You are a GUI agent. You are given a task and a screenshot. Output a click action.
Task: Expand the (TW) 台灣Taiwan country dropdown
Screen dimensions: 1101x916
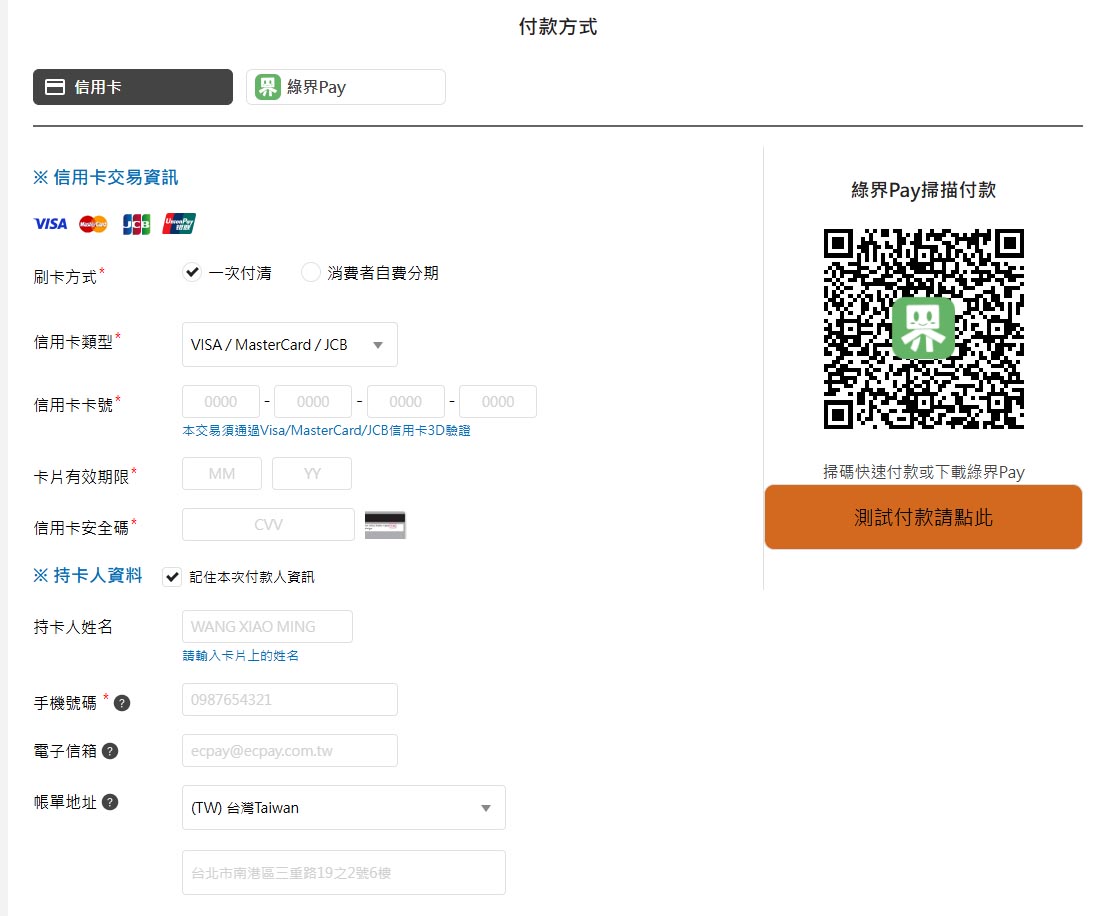(x=343, y=808)
